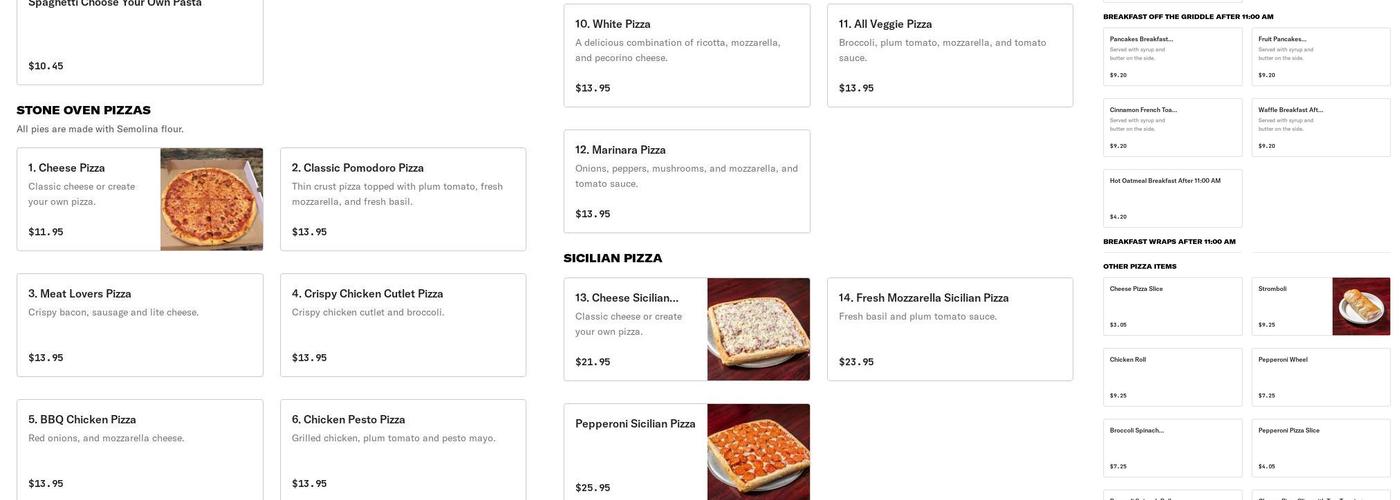Open the Cheese Sicilian pizza image

click(x=758, y=329)
